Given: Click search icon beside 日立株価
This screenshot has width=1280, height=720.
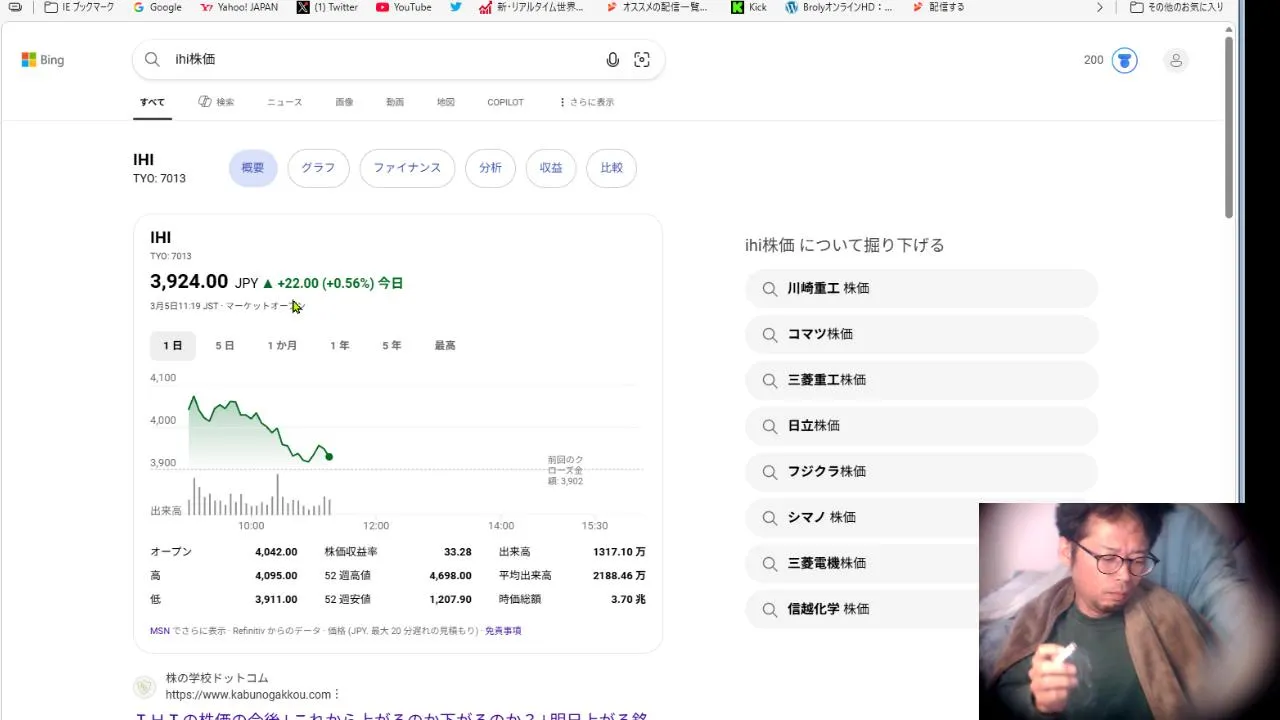Looking at the screenshot, I should 770,426.
